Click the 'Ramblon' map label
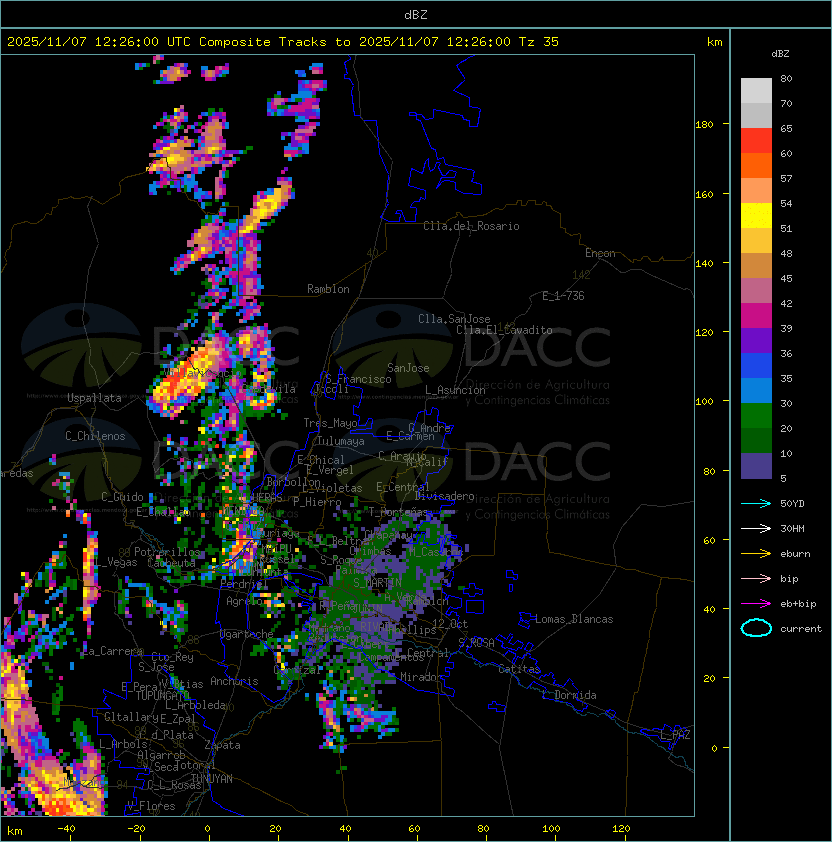This screenshot has width=832, height=842. pyautogui.click(x=328, y=289)
